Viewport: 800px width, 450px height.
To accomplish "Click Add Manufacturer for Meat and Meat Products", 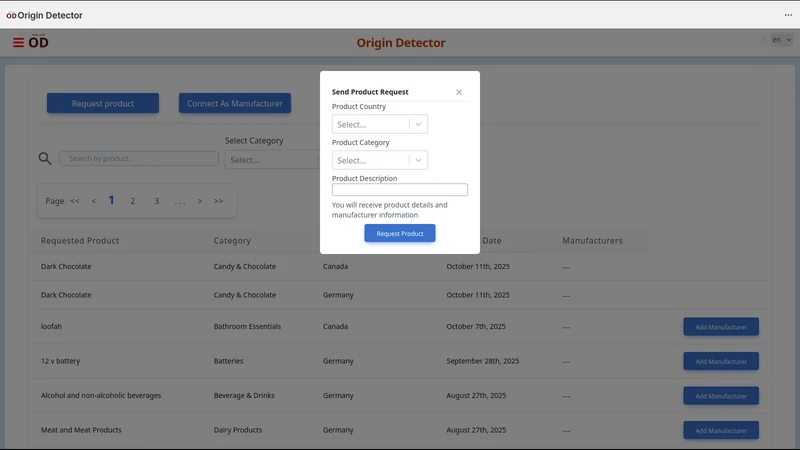I will coord(721,430).
